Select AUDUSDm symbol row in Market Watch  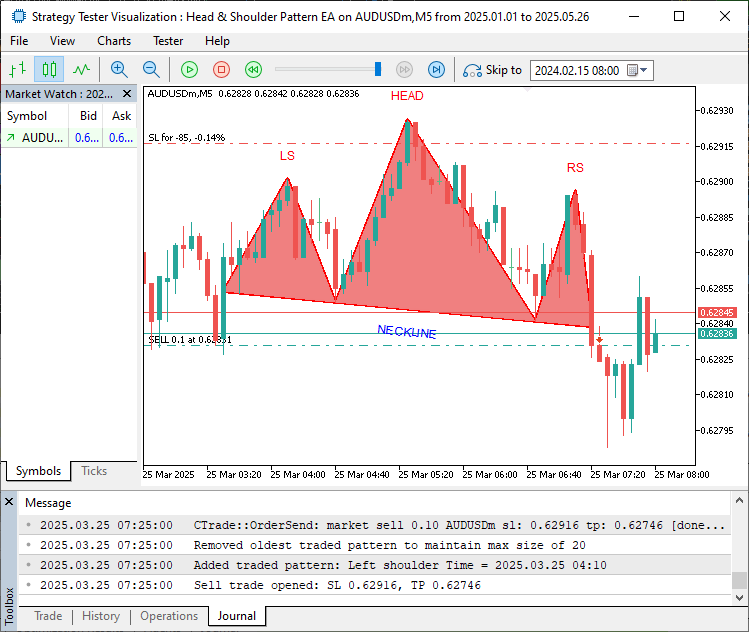40,138
